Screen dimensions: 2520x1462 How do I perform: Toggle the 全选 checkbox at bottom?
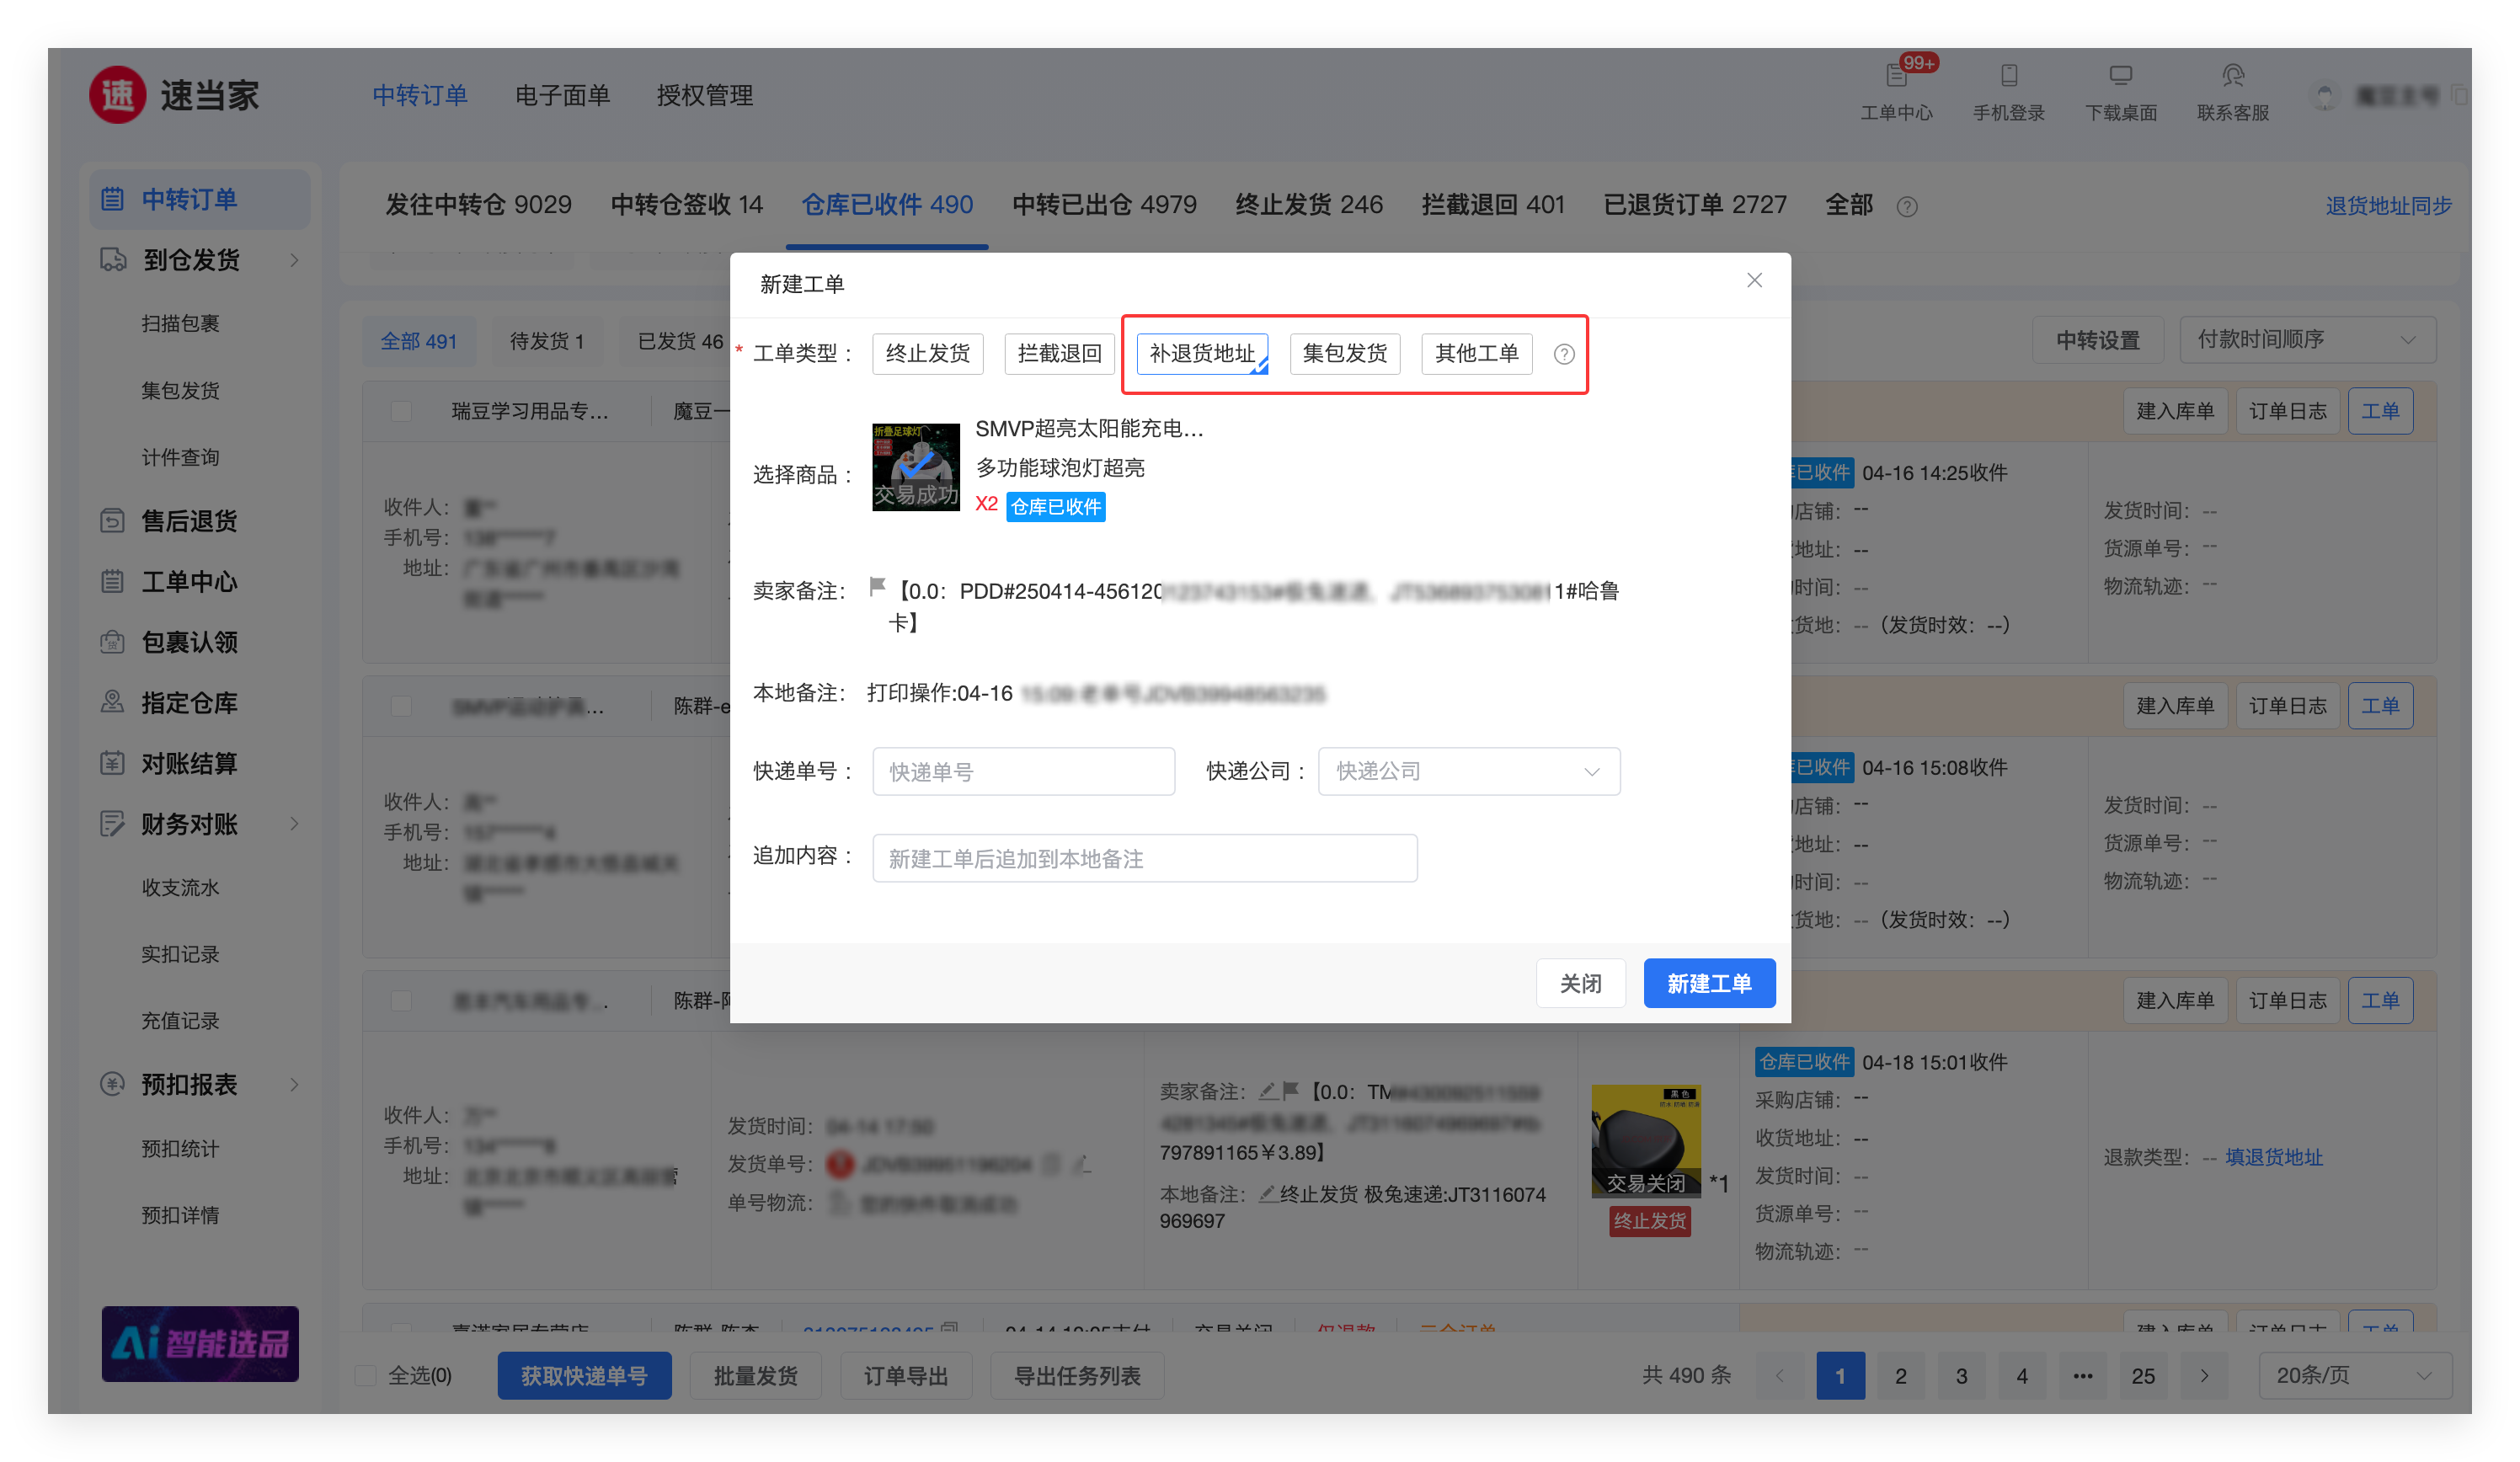tap(366, 1376)
